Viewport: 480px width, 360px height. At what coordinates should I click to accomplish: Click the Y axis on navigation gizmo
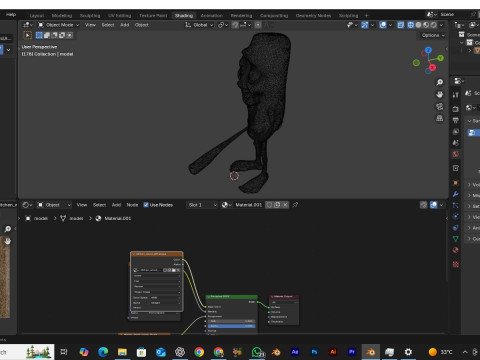[x=441, y=58]
